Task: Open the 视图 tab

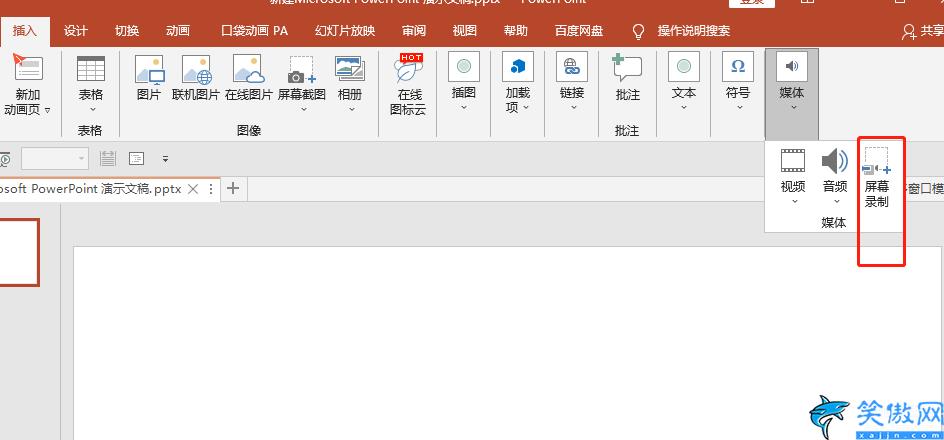Action: click(465, 31)
